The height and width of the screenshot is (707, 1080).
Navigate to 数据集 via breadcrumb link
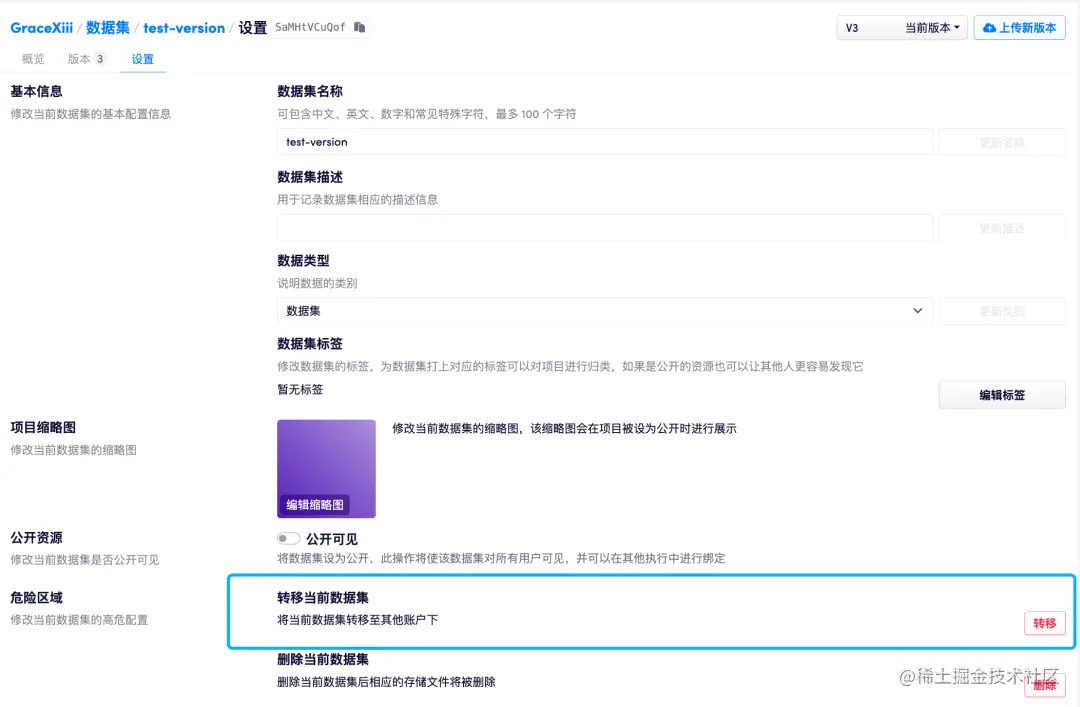(x=108, y=28)
